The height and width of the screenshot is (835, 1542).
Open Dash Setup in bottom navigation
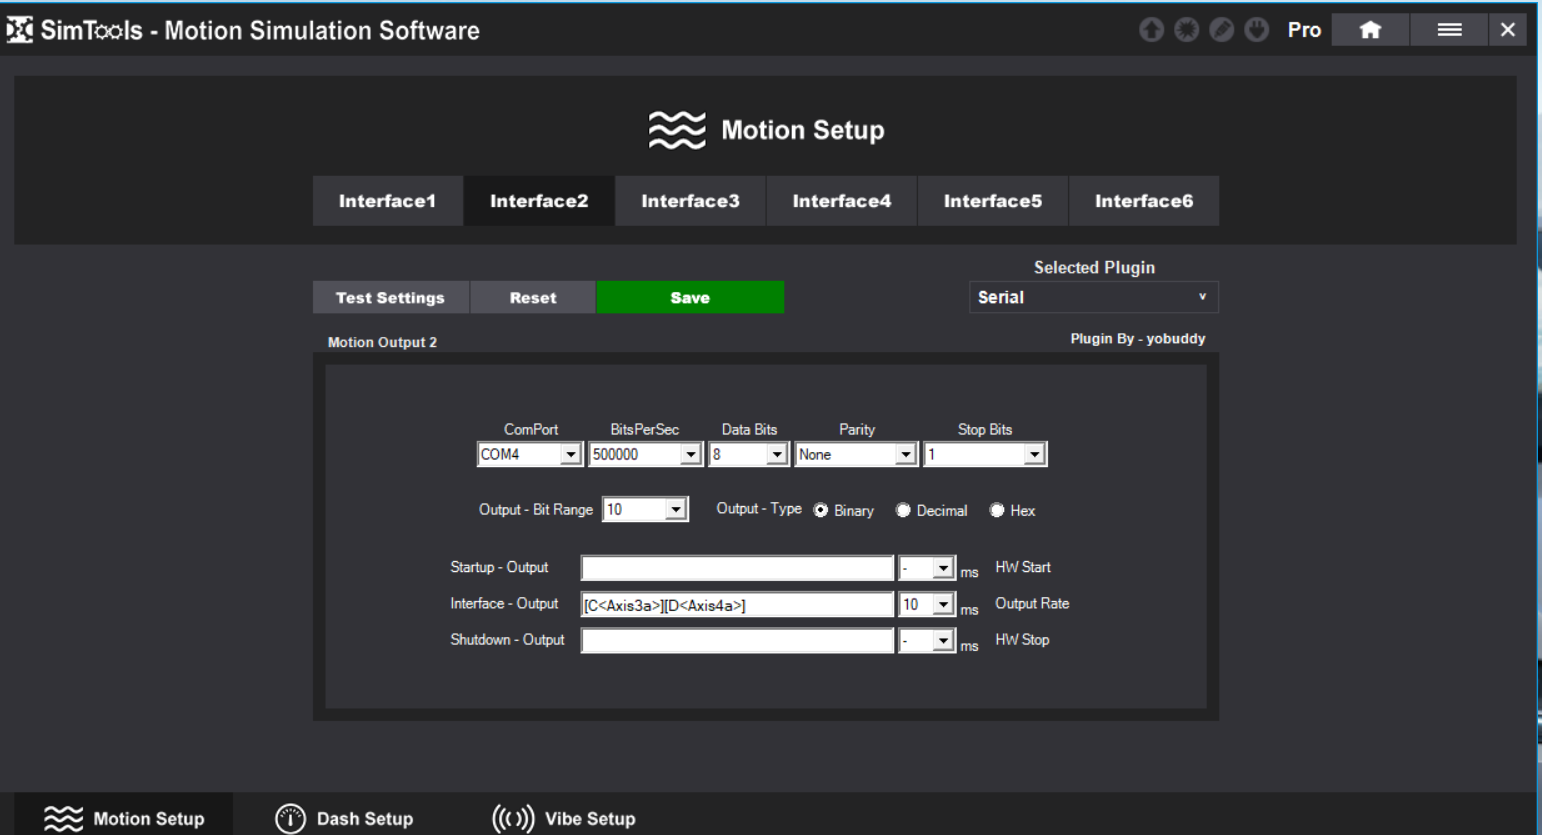pyautogui.click(x=345, y=818)
